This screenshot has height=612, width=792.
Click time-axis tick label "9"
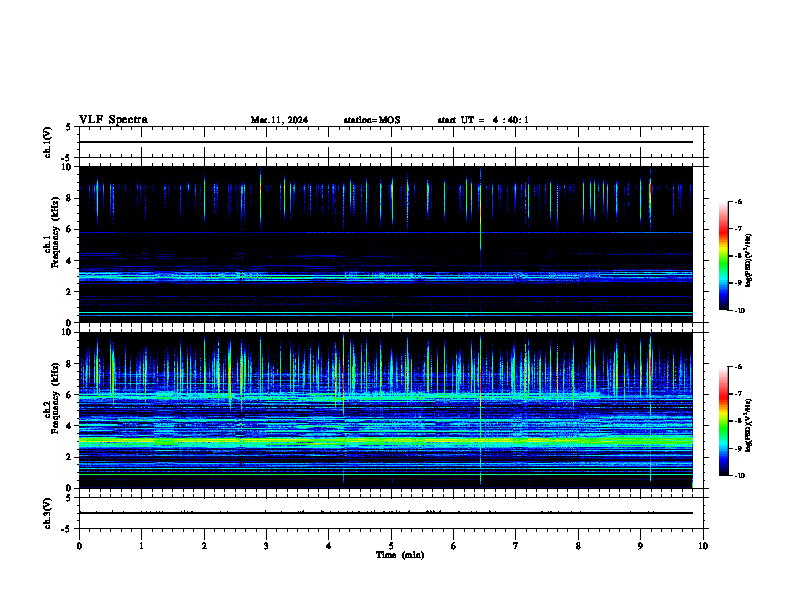tap(640, 546)
